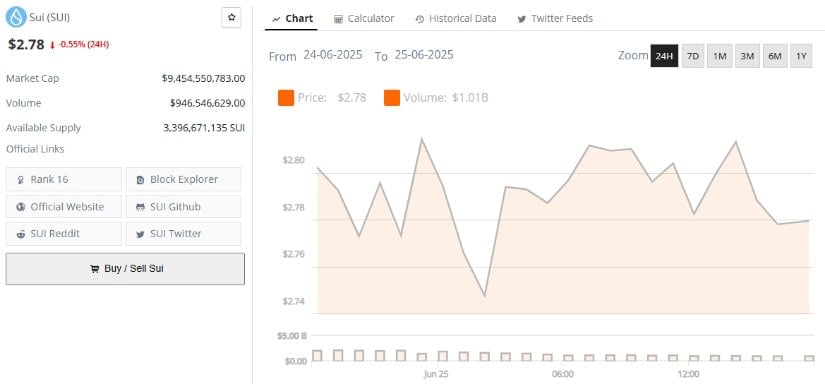Click the price line peak near Jun 25
825x384 pixels.
point(421,139)
